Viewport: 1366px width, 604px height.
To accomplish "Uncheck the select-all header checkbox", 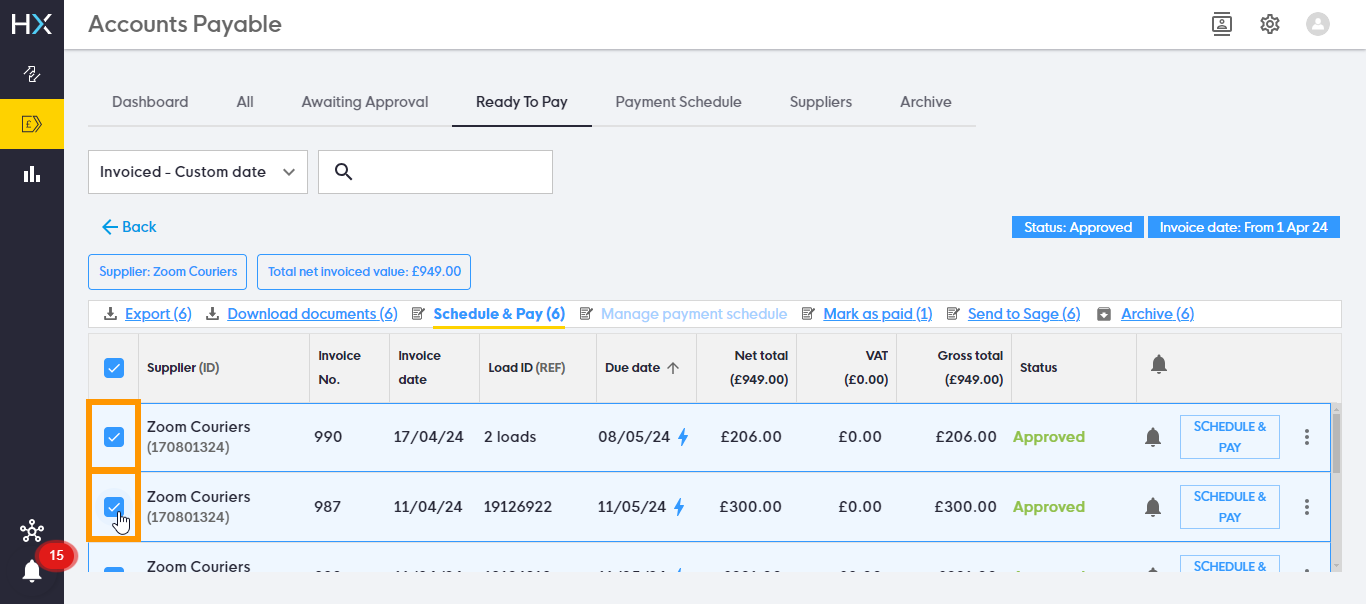I will 114,368.
